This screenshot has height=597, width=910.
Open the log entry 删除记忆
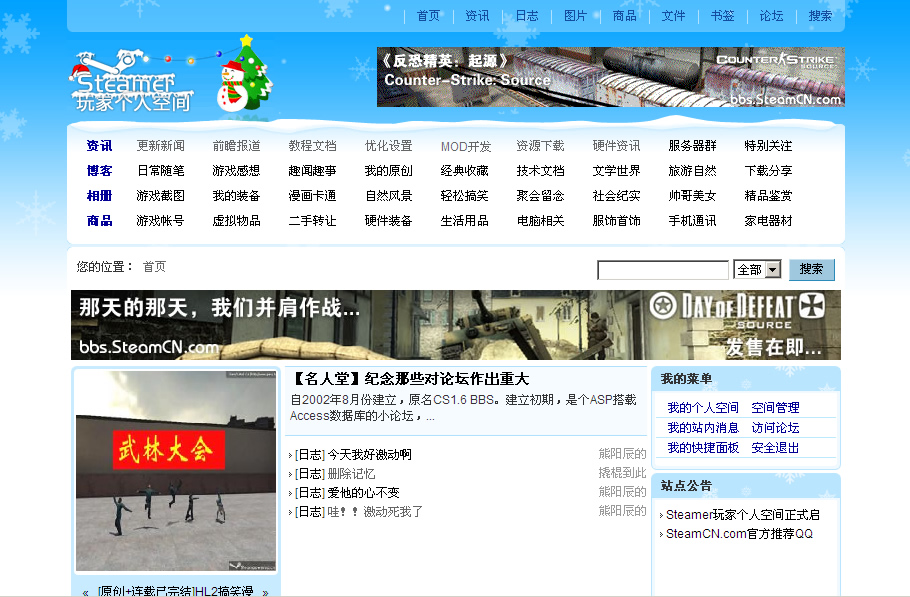pyautogui.click(x=351, y=473)
